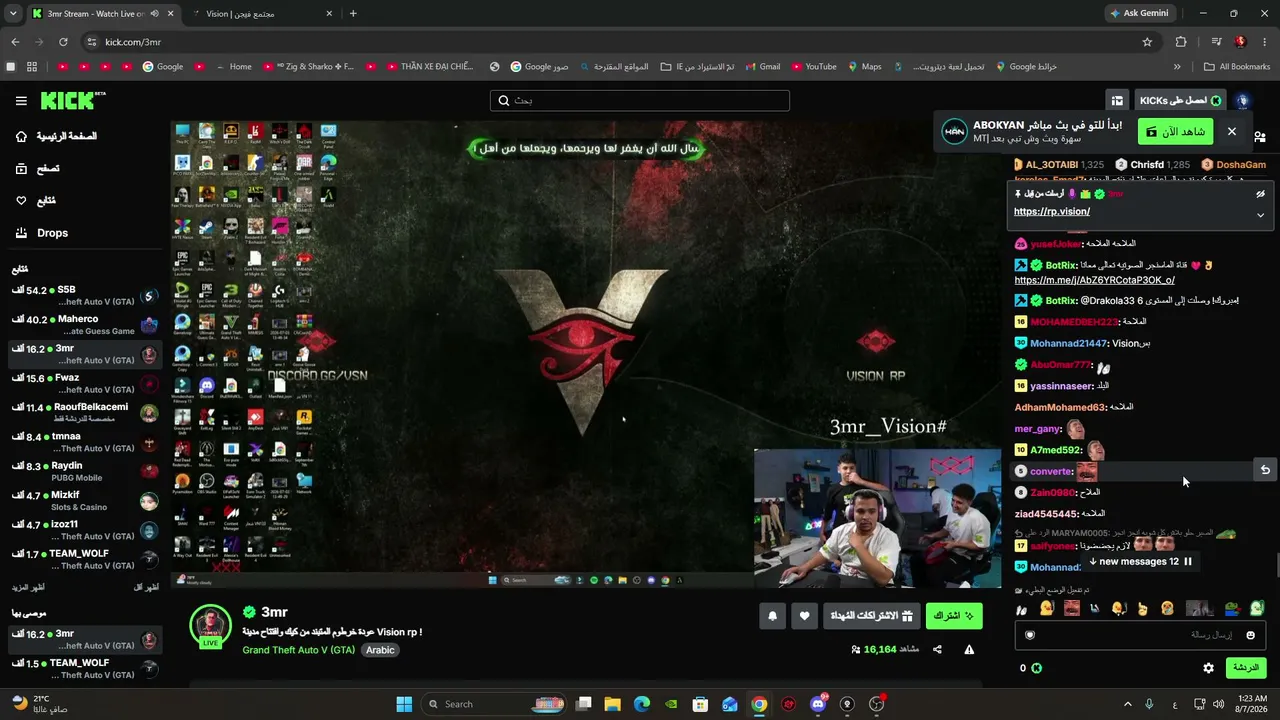Open the Chrome tab search dropdown
This screenshot has width=1280, height=720.
tap(13, 14)
